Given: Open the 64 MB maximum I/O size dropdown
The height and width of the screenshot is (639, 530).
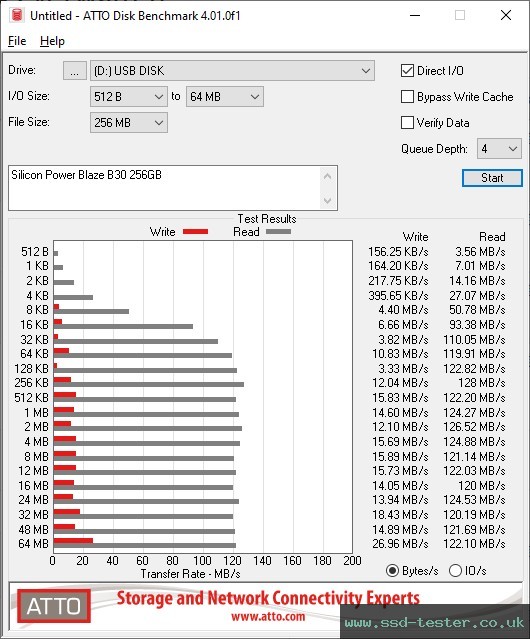Looking at the screenshot, I should tap(225, 97).
